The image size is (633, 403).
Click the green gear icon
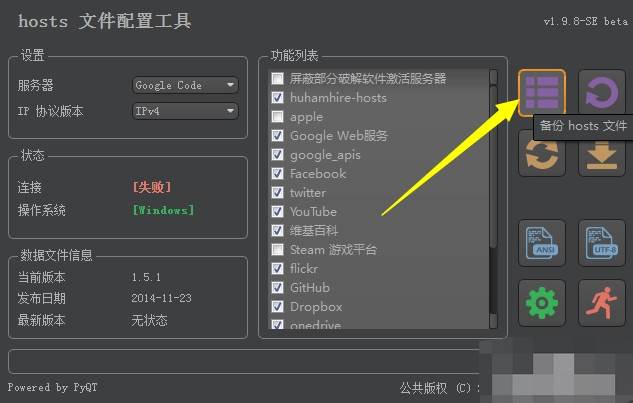pos(542,303)
